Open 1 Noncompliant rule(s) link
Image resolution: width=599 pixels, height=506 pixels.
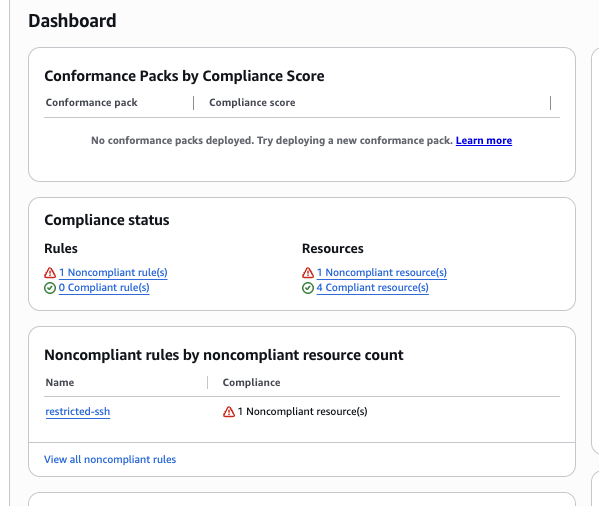(113, 272)
